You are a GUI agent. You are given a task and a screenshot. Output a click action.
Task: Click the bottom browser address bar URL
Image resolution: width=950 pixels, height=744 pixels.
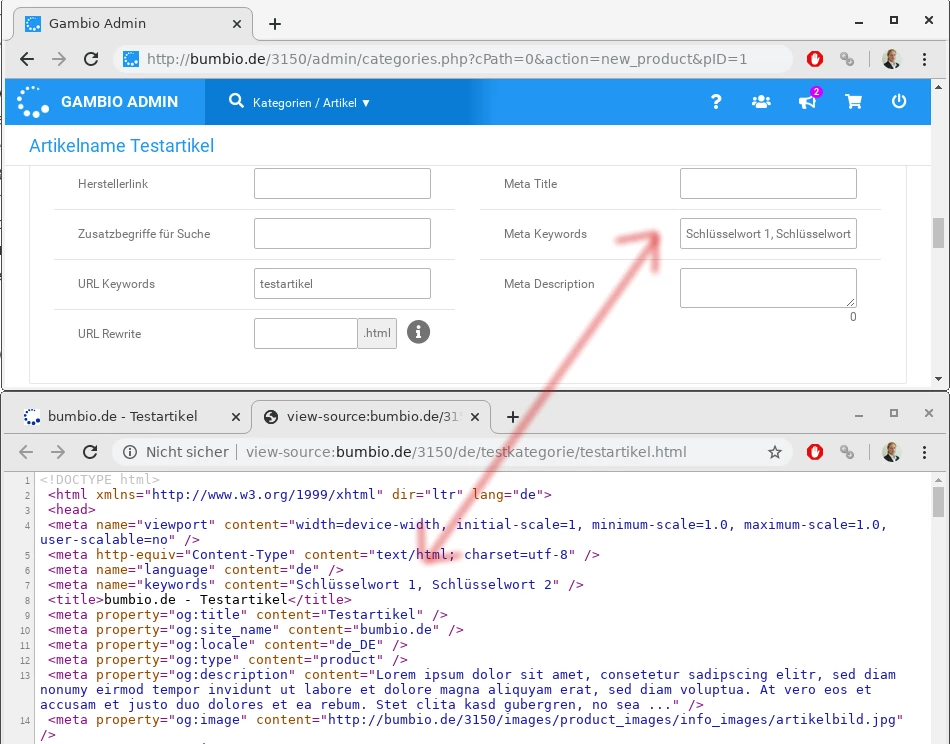466,452
